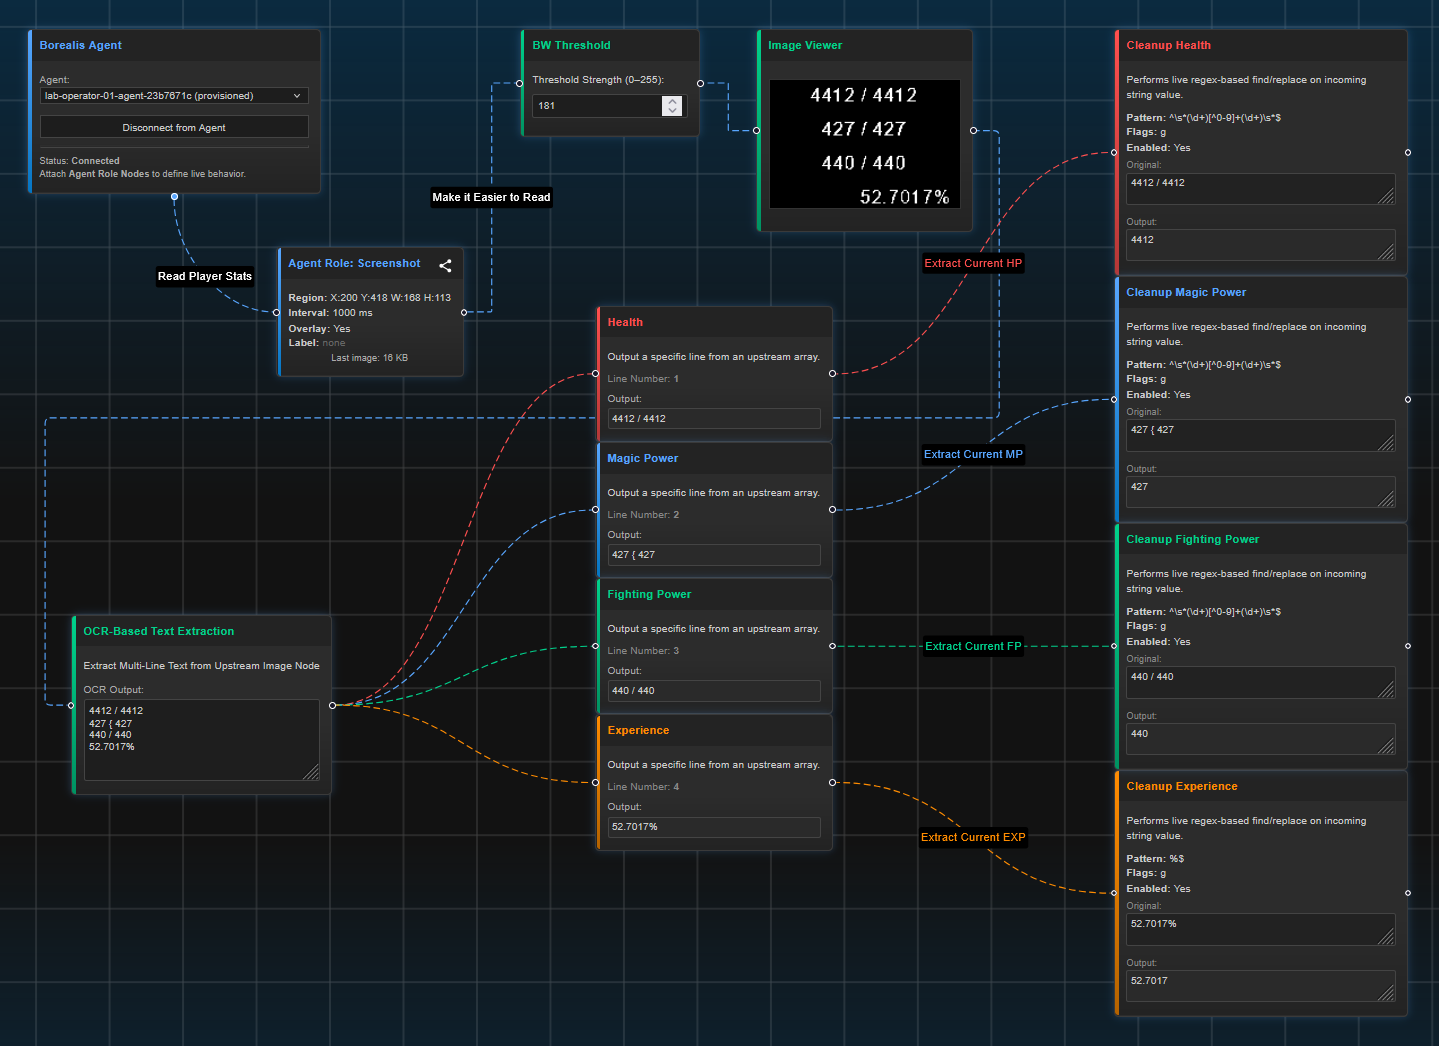Click the share icon on Agent Role: Screenshot node
The image size is (1439, 1046).
click(445, 265)
